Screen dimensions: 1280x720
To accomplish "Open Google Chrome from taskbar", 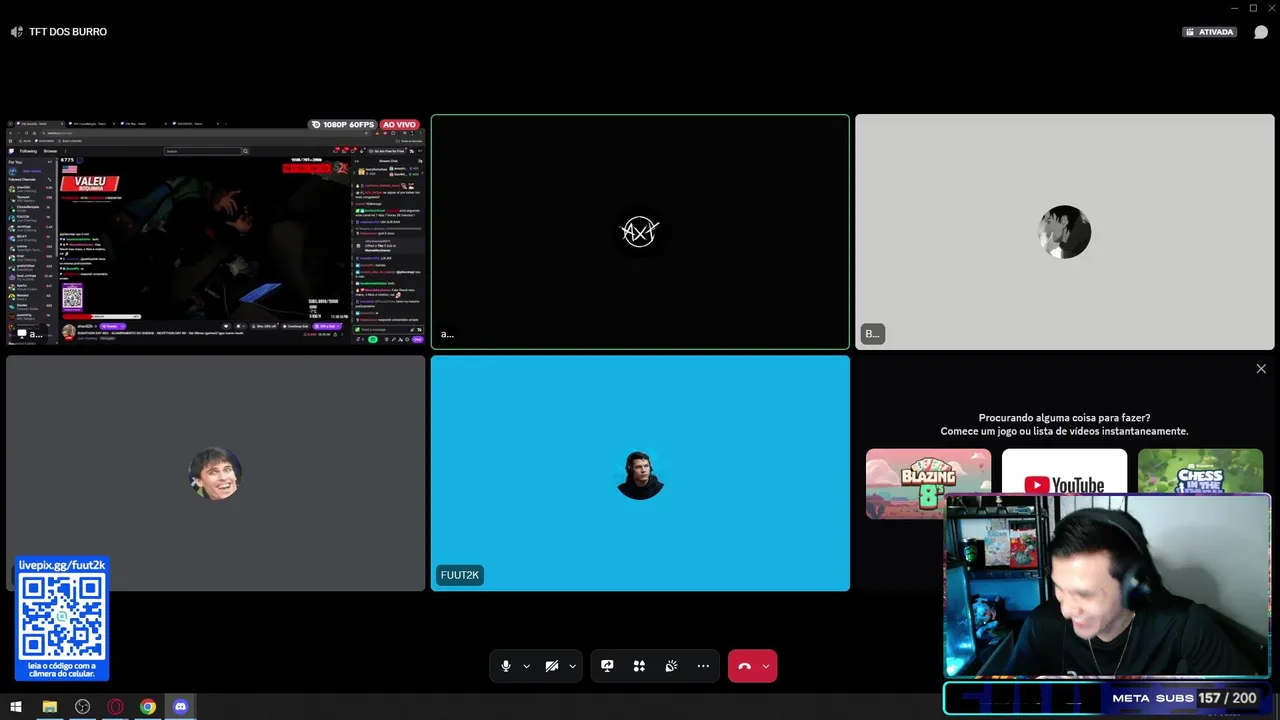I will tap(148, 707).
